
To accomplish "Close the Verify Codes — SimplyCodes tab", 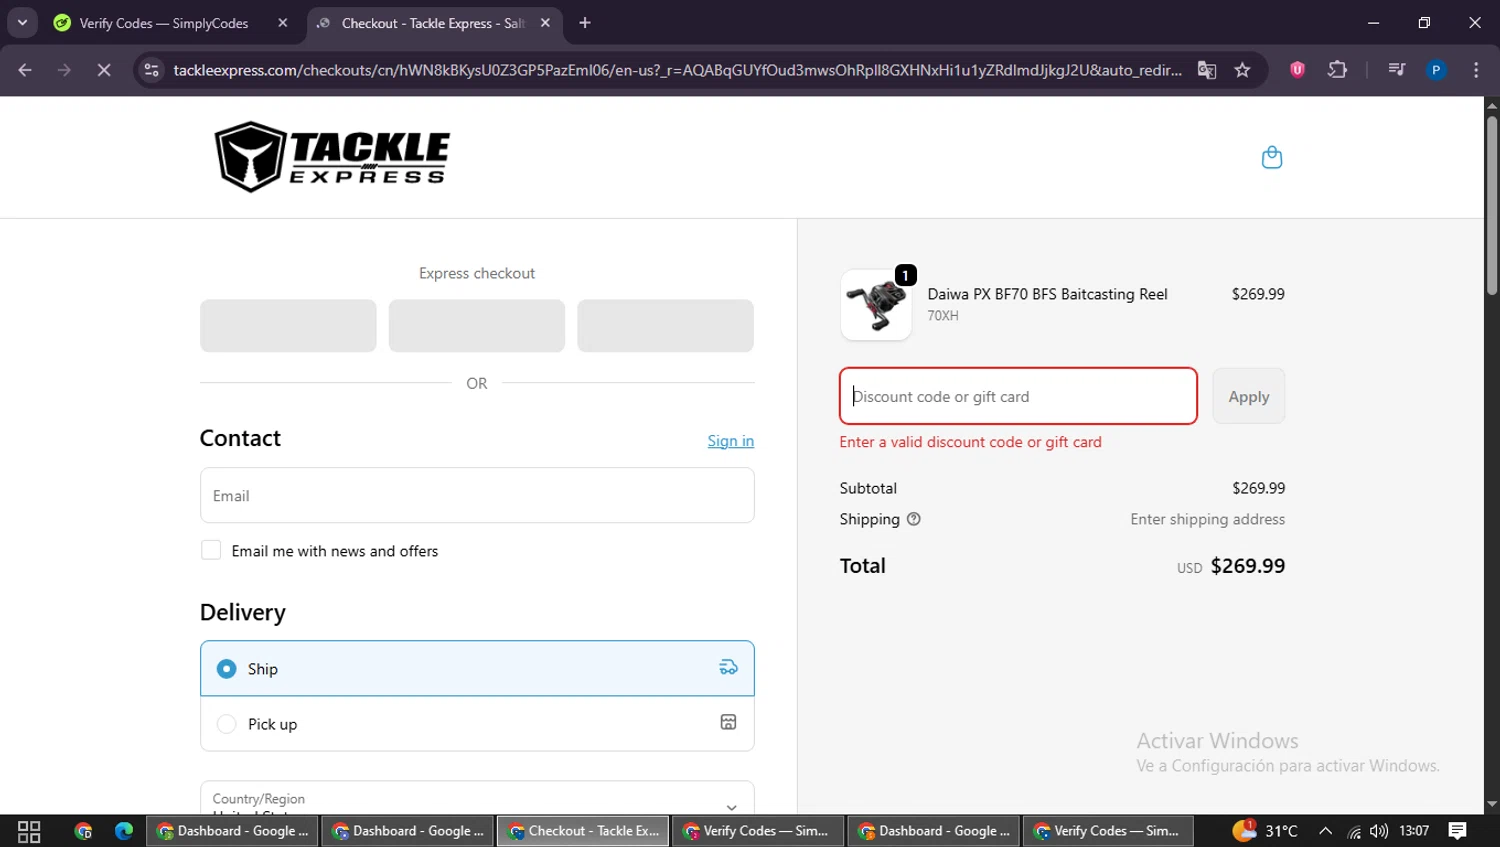I will (x=283, y=23).
